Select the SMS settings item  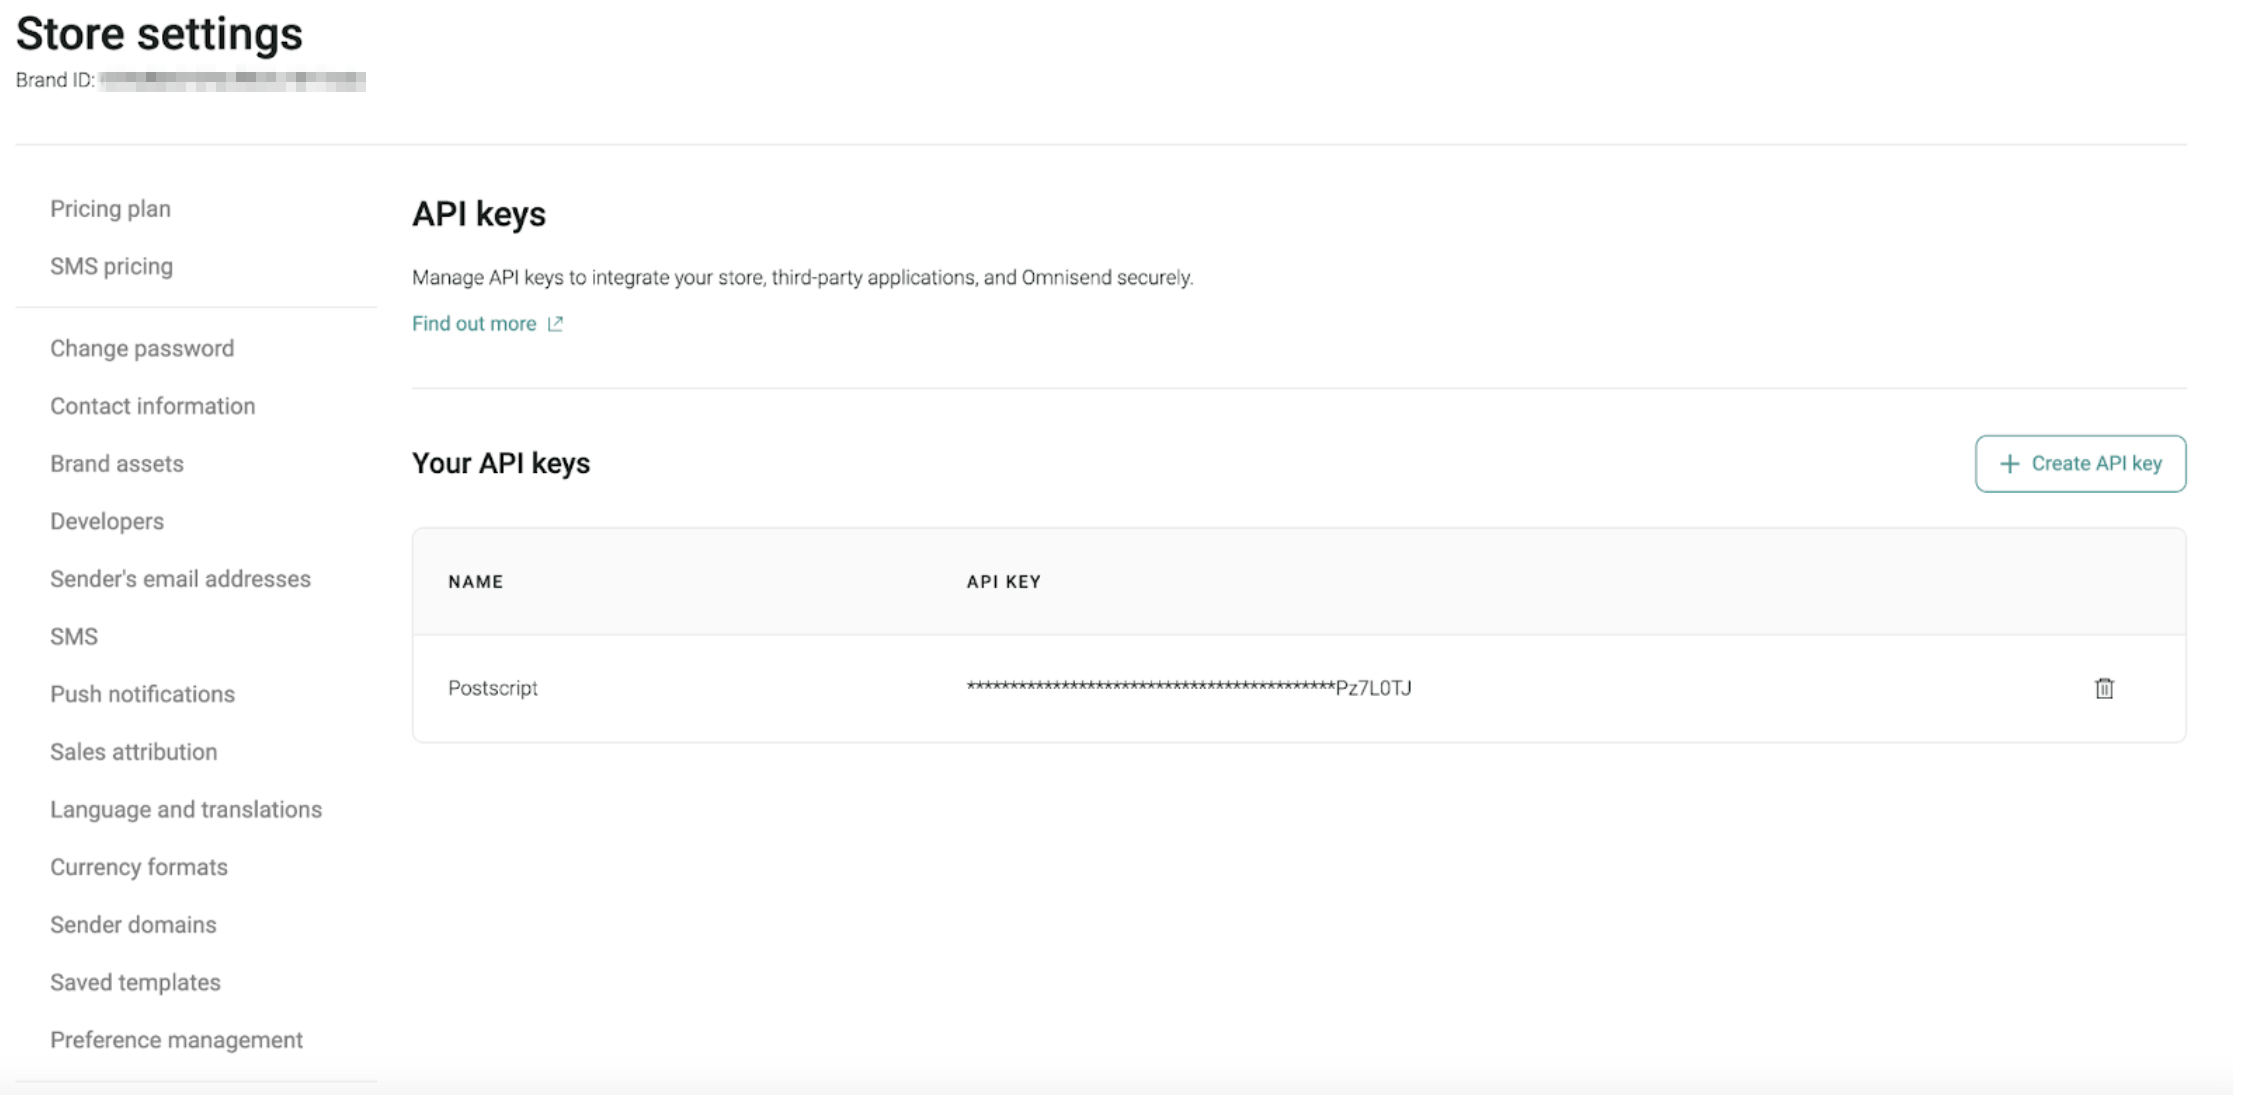(74, 637)
